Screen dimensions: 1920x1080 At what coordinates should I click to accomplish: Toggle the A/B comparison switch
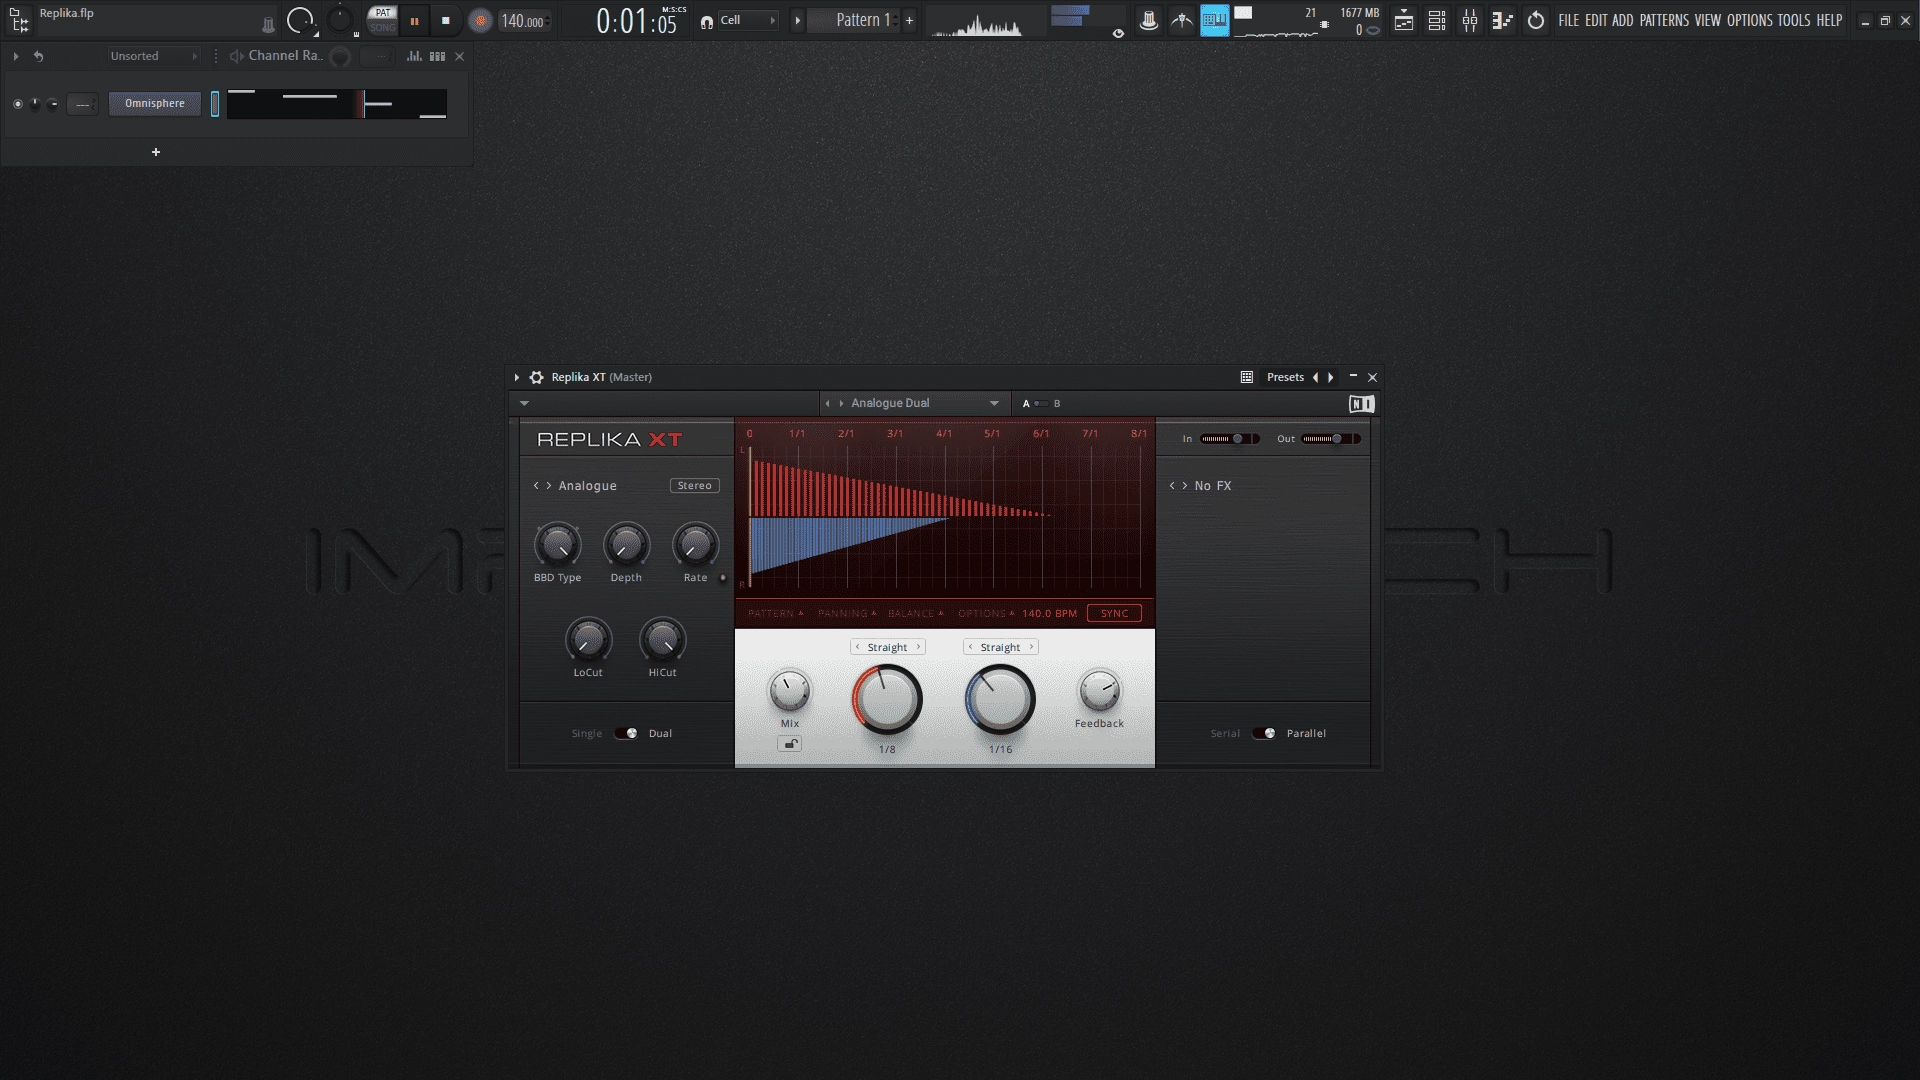click(1041, 404)
